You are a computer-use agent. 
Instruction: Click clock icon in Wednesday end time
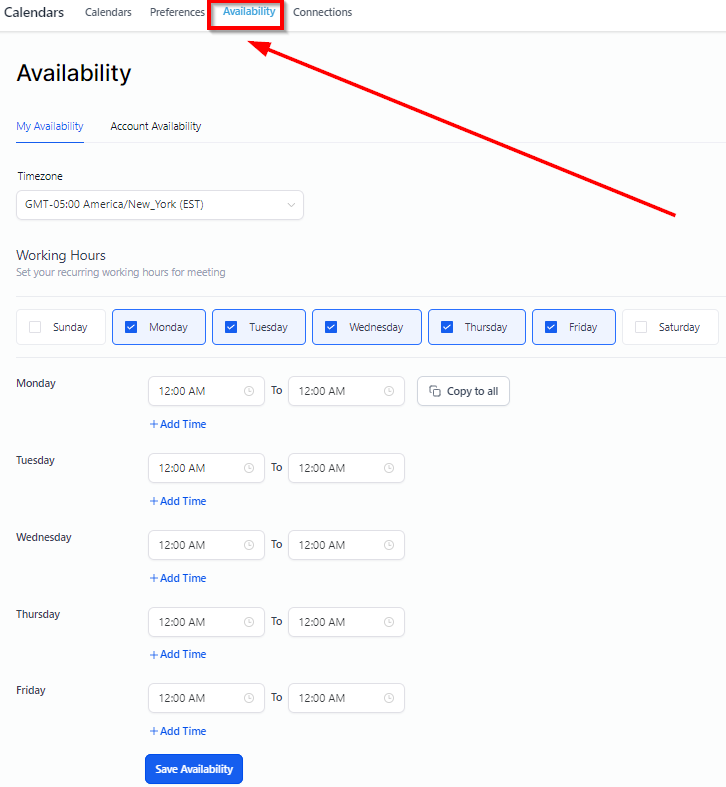coord(389,545)
